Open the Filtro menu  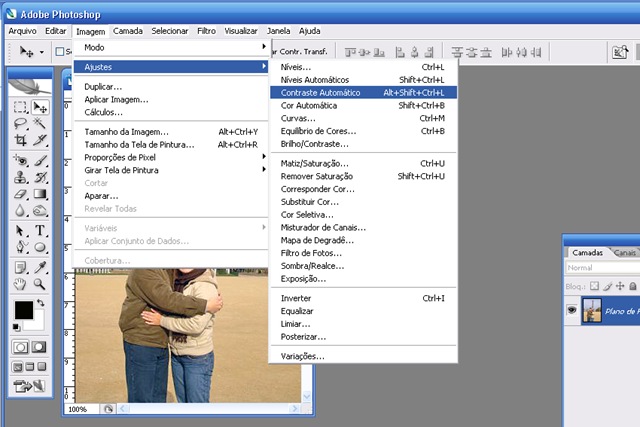[x=206, y=31]
